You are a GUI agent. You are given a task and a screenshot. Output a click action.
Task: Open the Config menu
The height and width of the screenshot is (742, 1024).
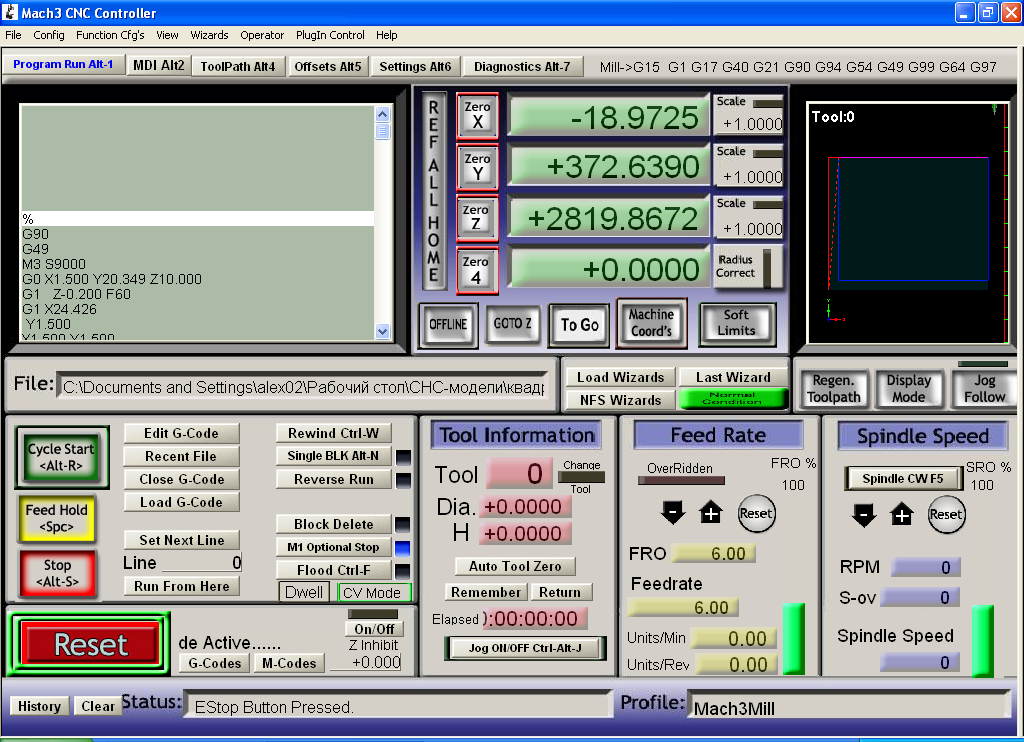48,35
